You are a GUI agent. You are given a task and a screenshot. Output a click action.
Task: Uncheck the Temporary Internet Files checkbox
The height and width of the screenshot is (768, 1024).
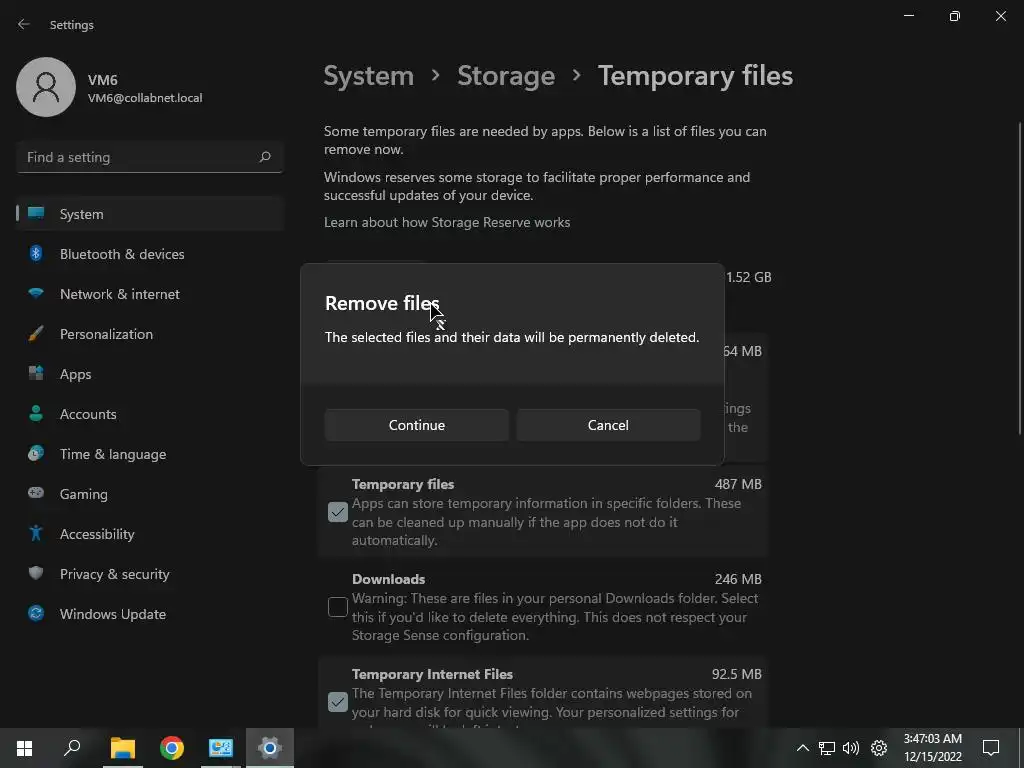338,702
